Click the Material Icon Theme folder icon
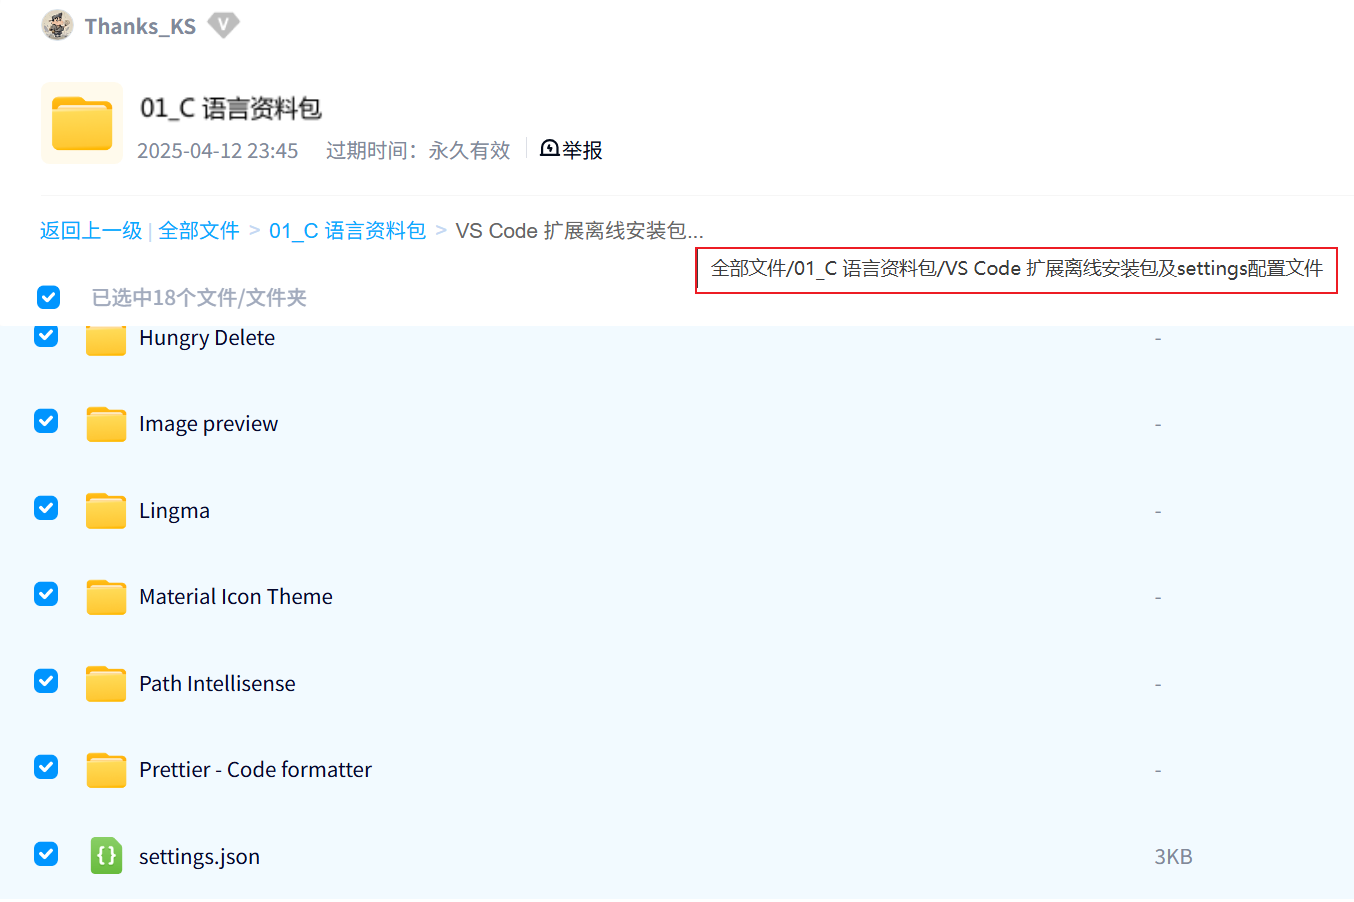The width and height of the screenshot is (1354, 902). (106, 596)
